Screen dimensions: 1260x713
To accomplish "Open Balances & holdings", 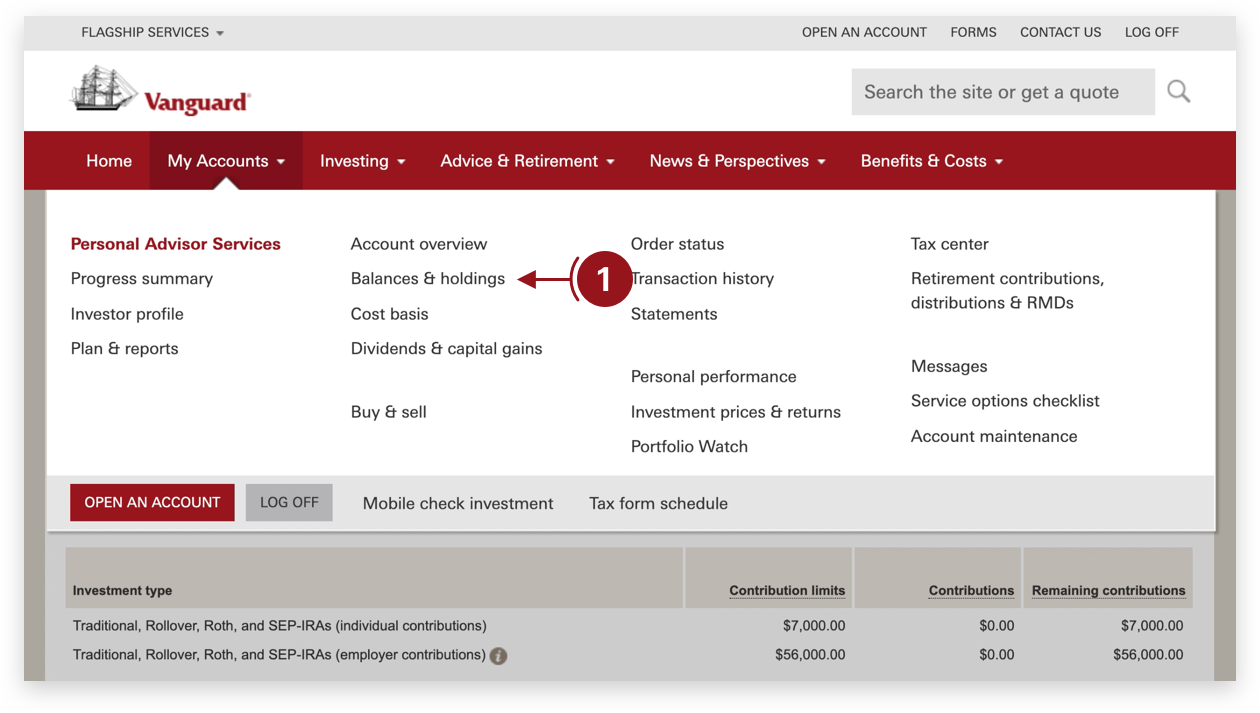I will 428,278.
